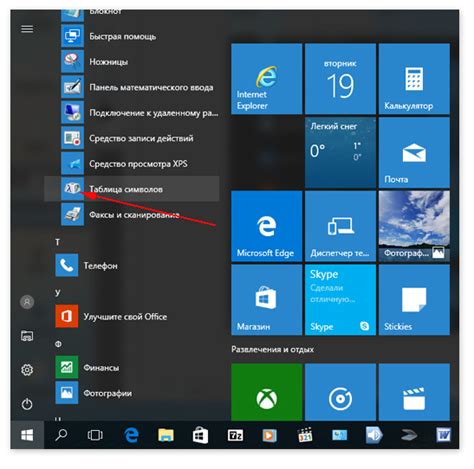Select the Финансы text label

(101, 368)
